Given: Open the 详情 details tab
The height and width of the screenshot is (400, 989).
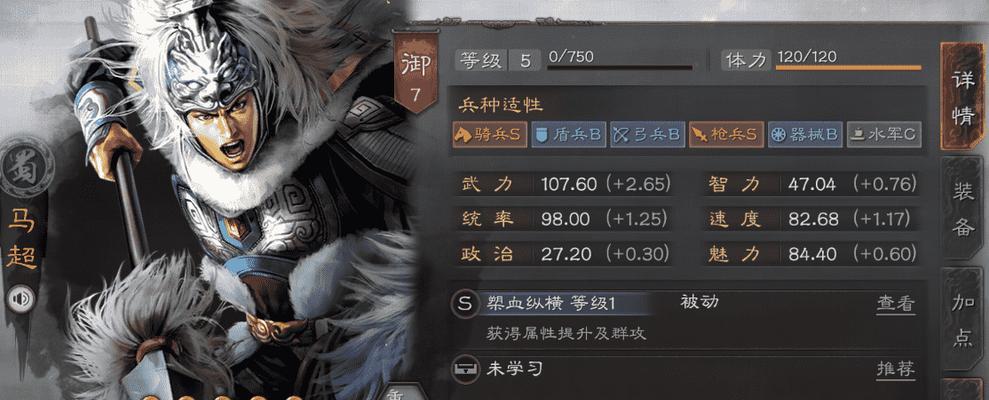Looking at the screenshot, I should pos(963,97).
